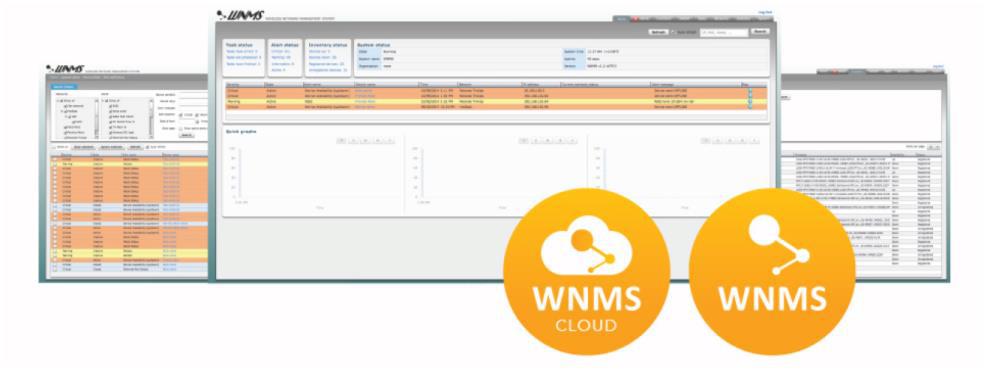The height and width of the screenshot is (370, 988).
Task: Expand the top node in the Networks tree
Action: [57, 101]
